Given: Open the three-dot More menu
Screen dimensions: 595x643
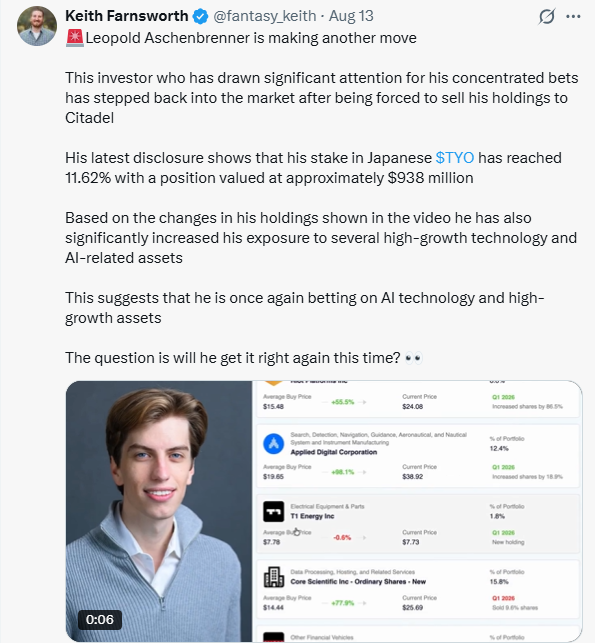Looking at the screenshot, I should (x=573, y=16).
